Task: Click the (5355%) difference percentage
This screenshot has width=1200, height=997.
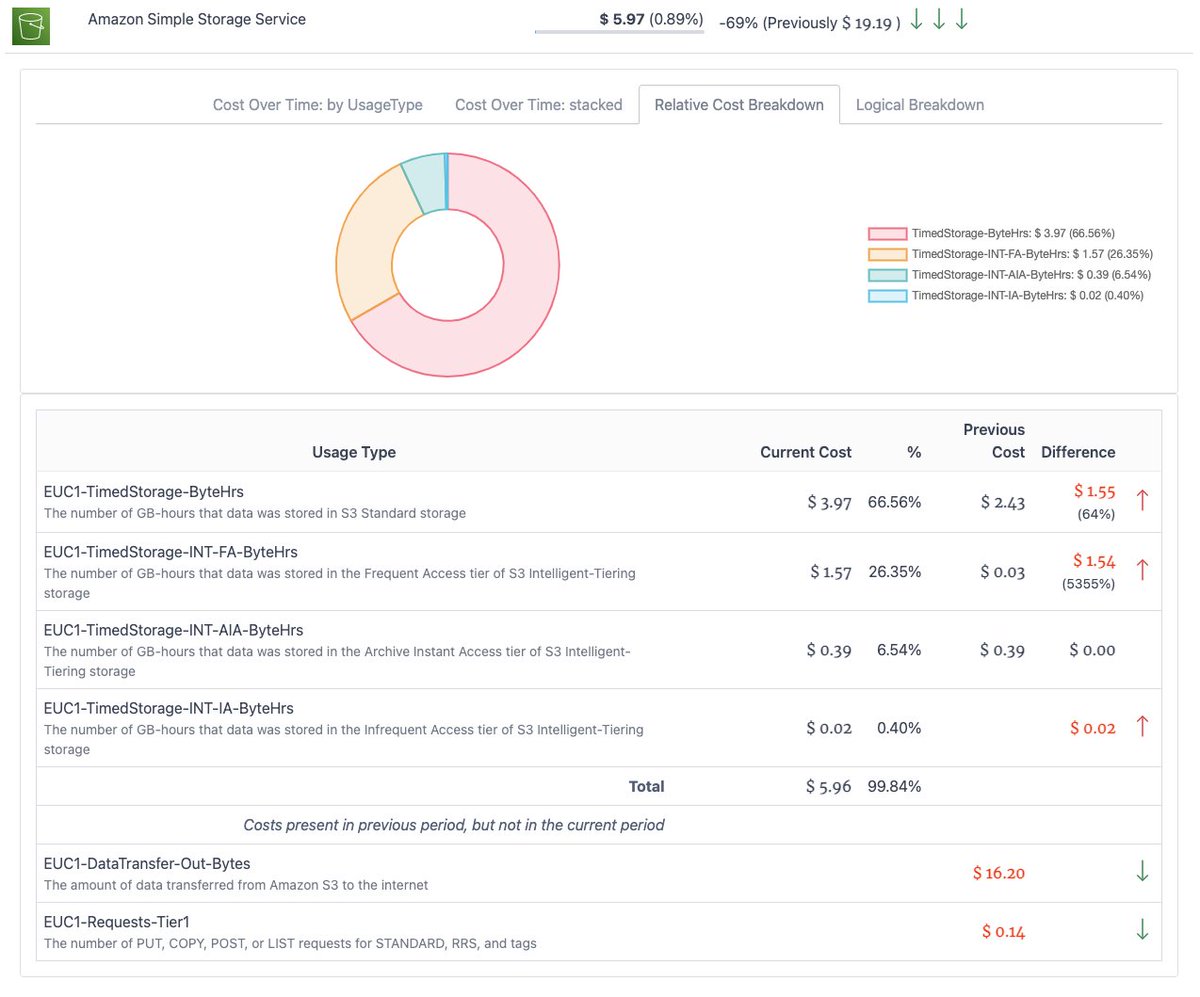Action: pos(1088,583)
